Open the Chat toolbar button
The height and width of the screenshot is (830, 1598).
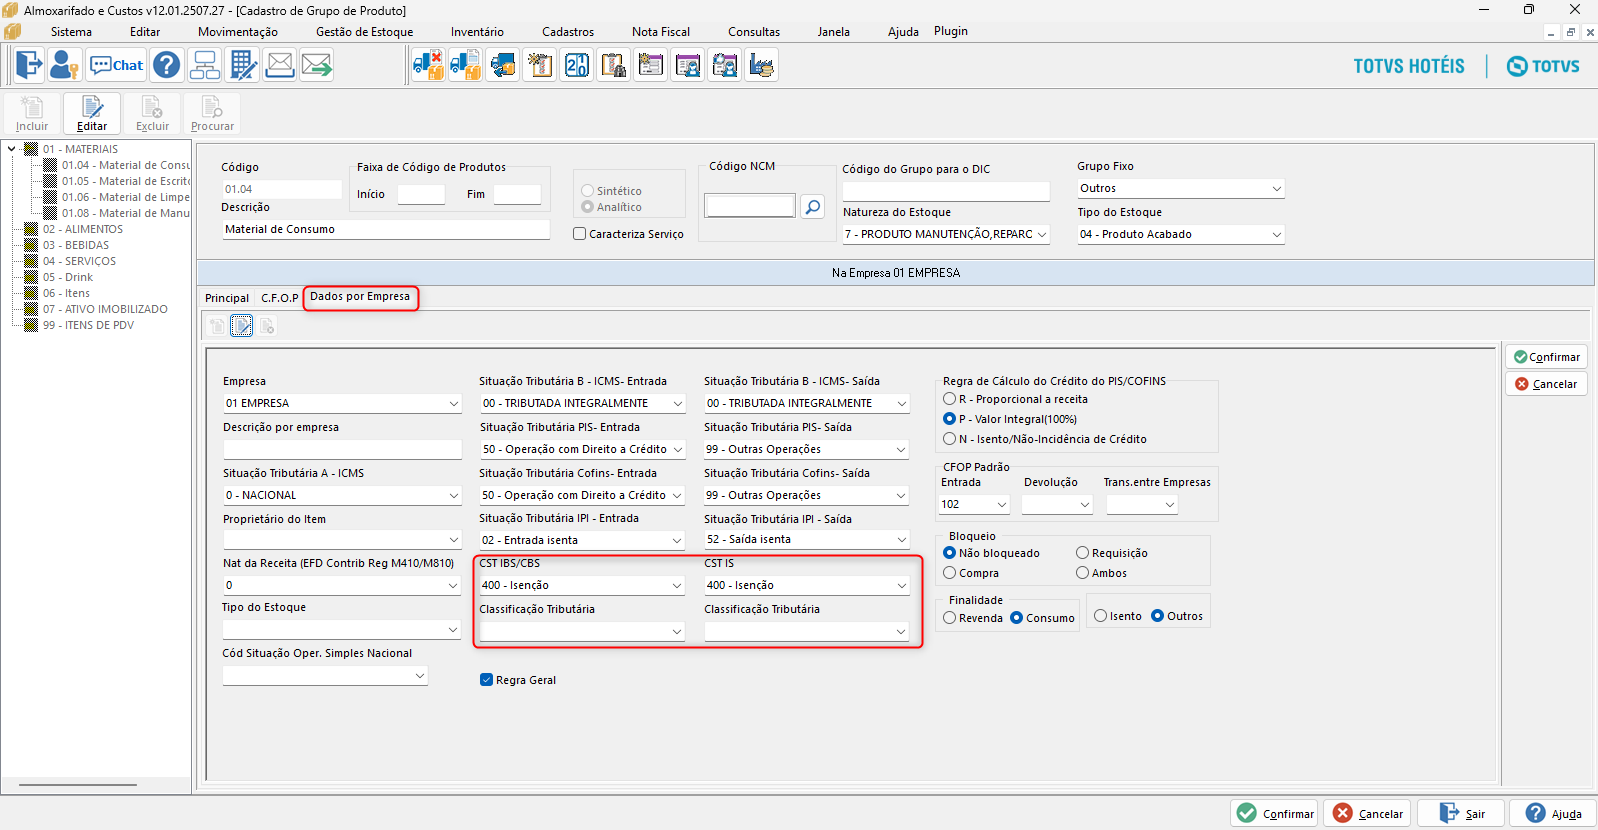point(116,65)
